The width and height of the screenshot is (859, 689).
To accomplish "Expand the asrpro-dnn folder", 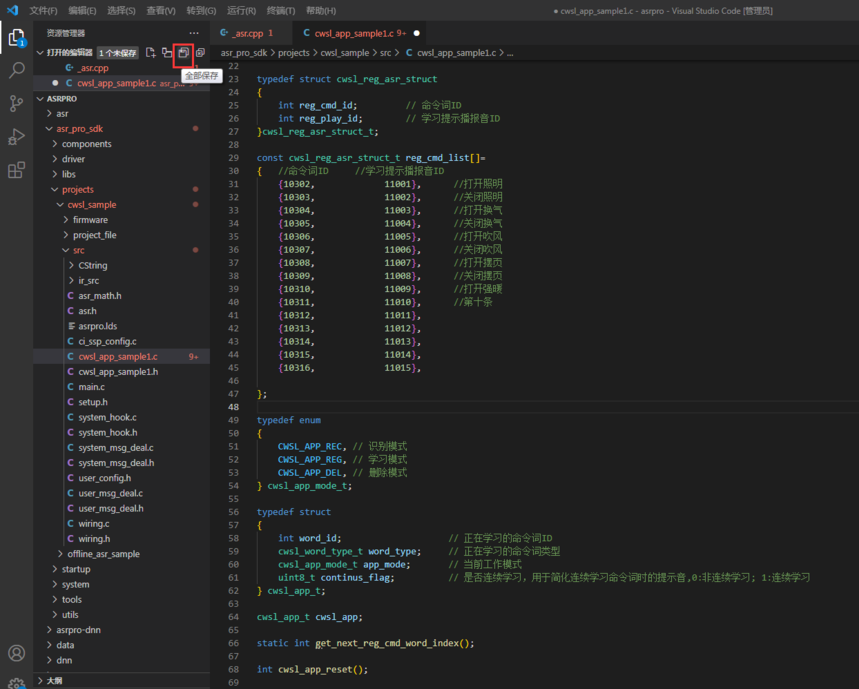I will [50, 630].
